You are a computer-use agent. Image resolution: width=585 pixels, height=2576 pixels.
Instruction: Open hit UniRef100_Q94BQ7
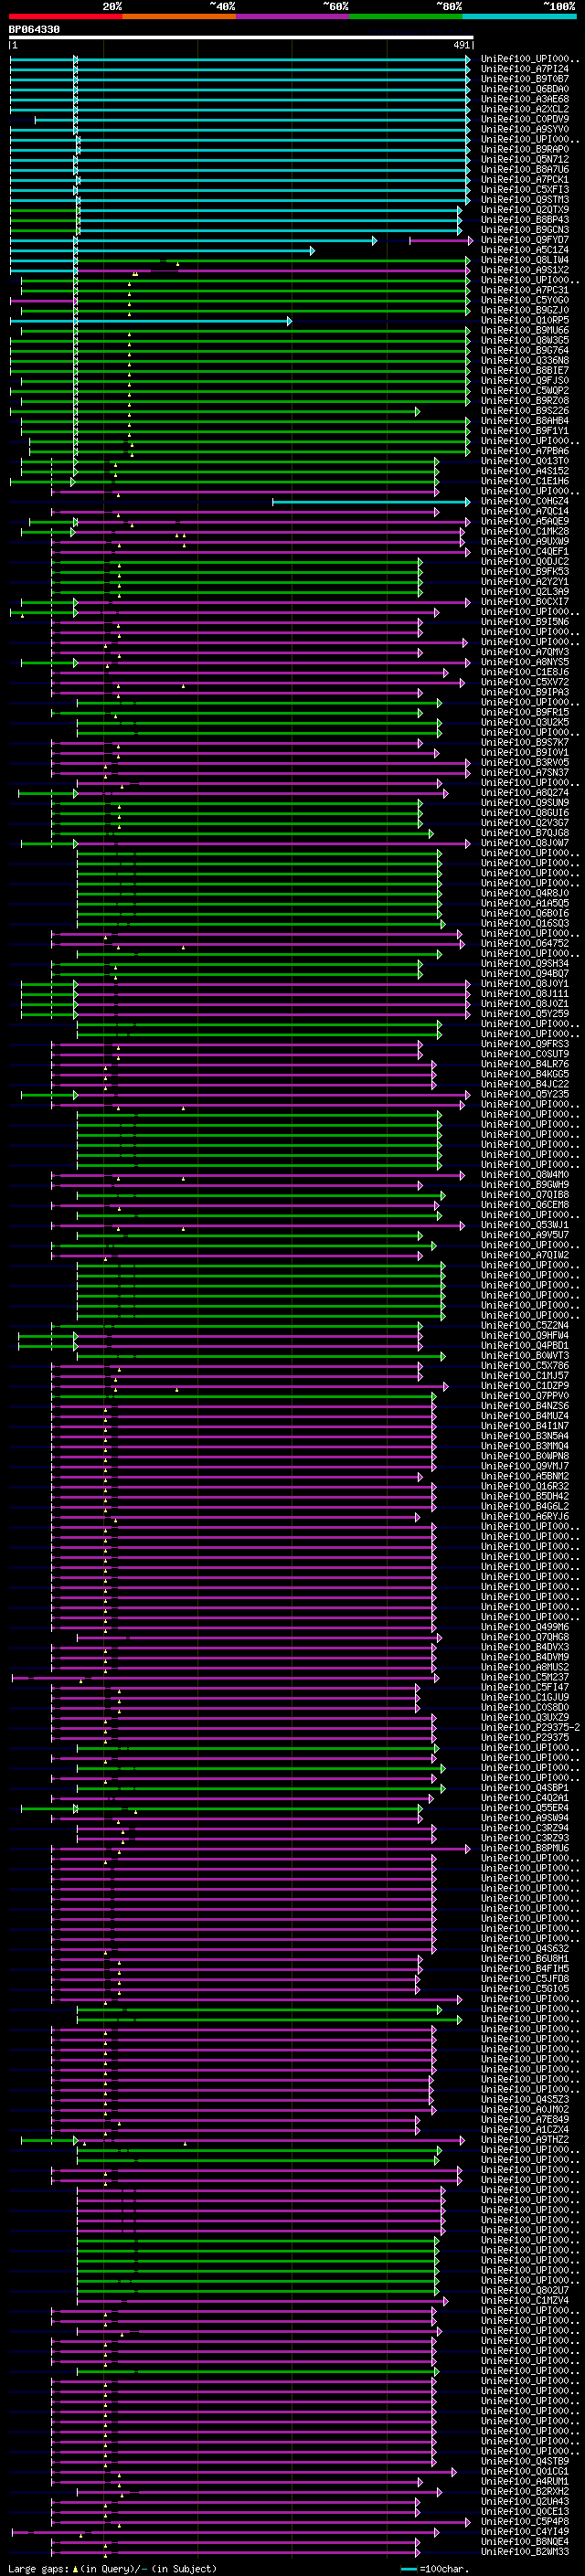525,973
